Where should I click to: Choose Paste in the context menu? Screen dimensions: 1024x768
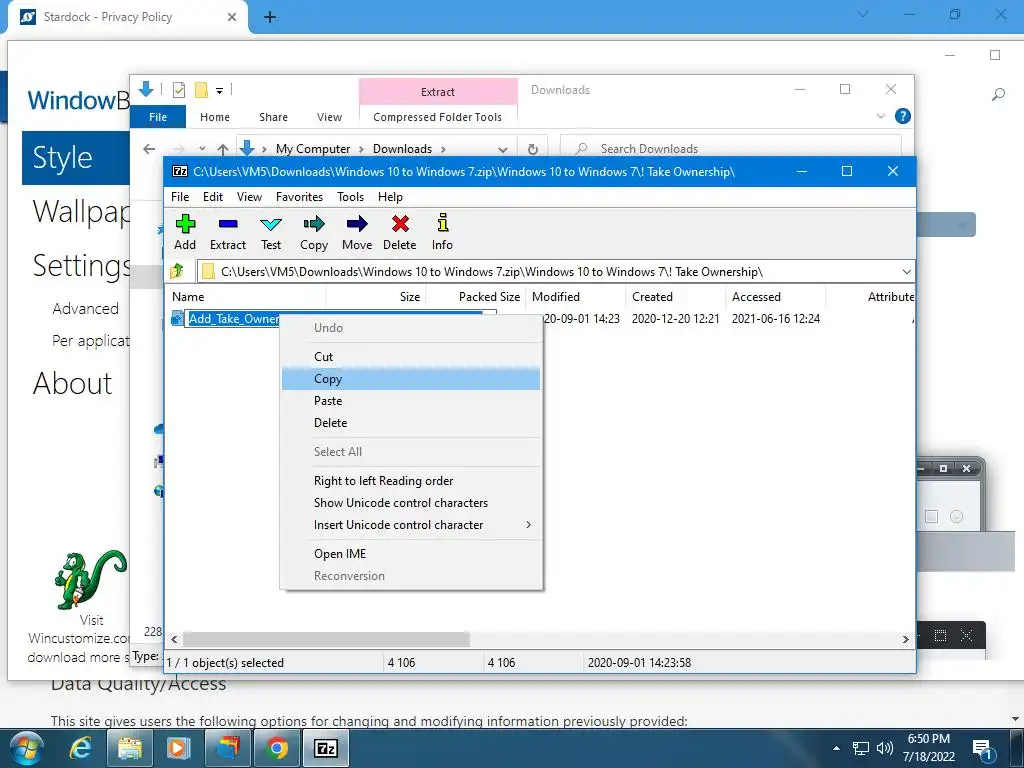coord(411,401)
